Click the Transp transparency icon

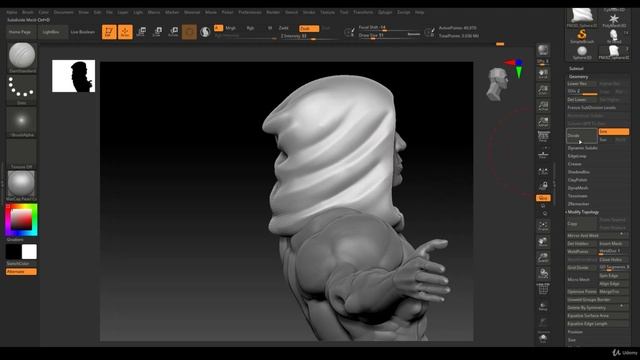(543, 307)
